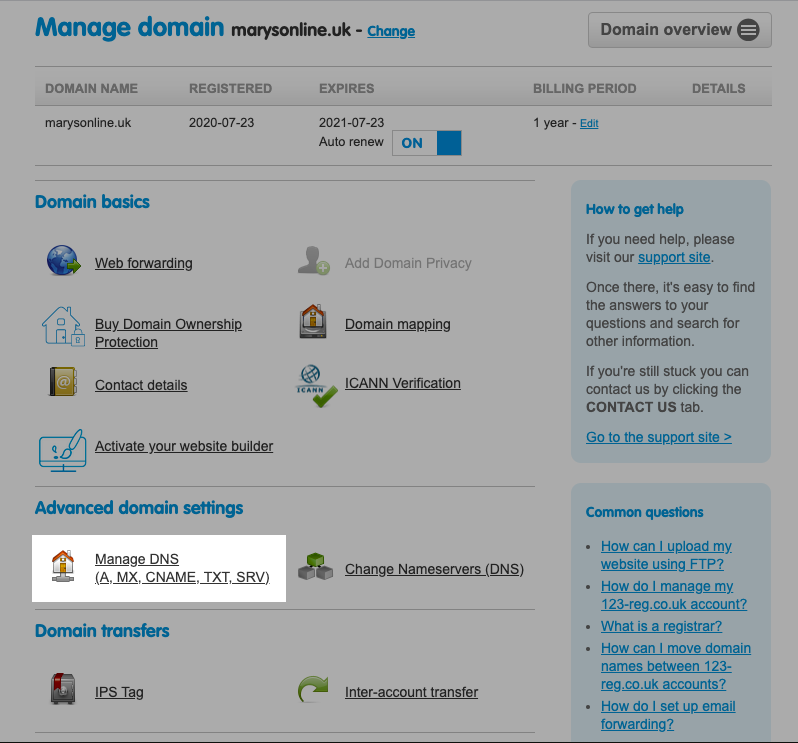Click the Change Nameservers cubes icon

pos(316,566)
